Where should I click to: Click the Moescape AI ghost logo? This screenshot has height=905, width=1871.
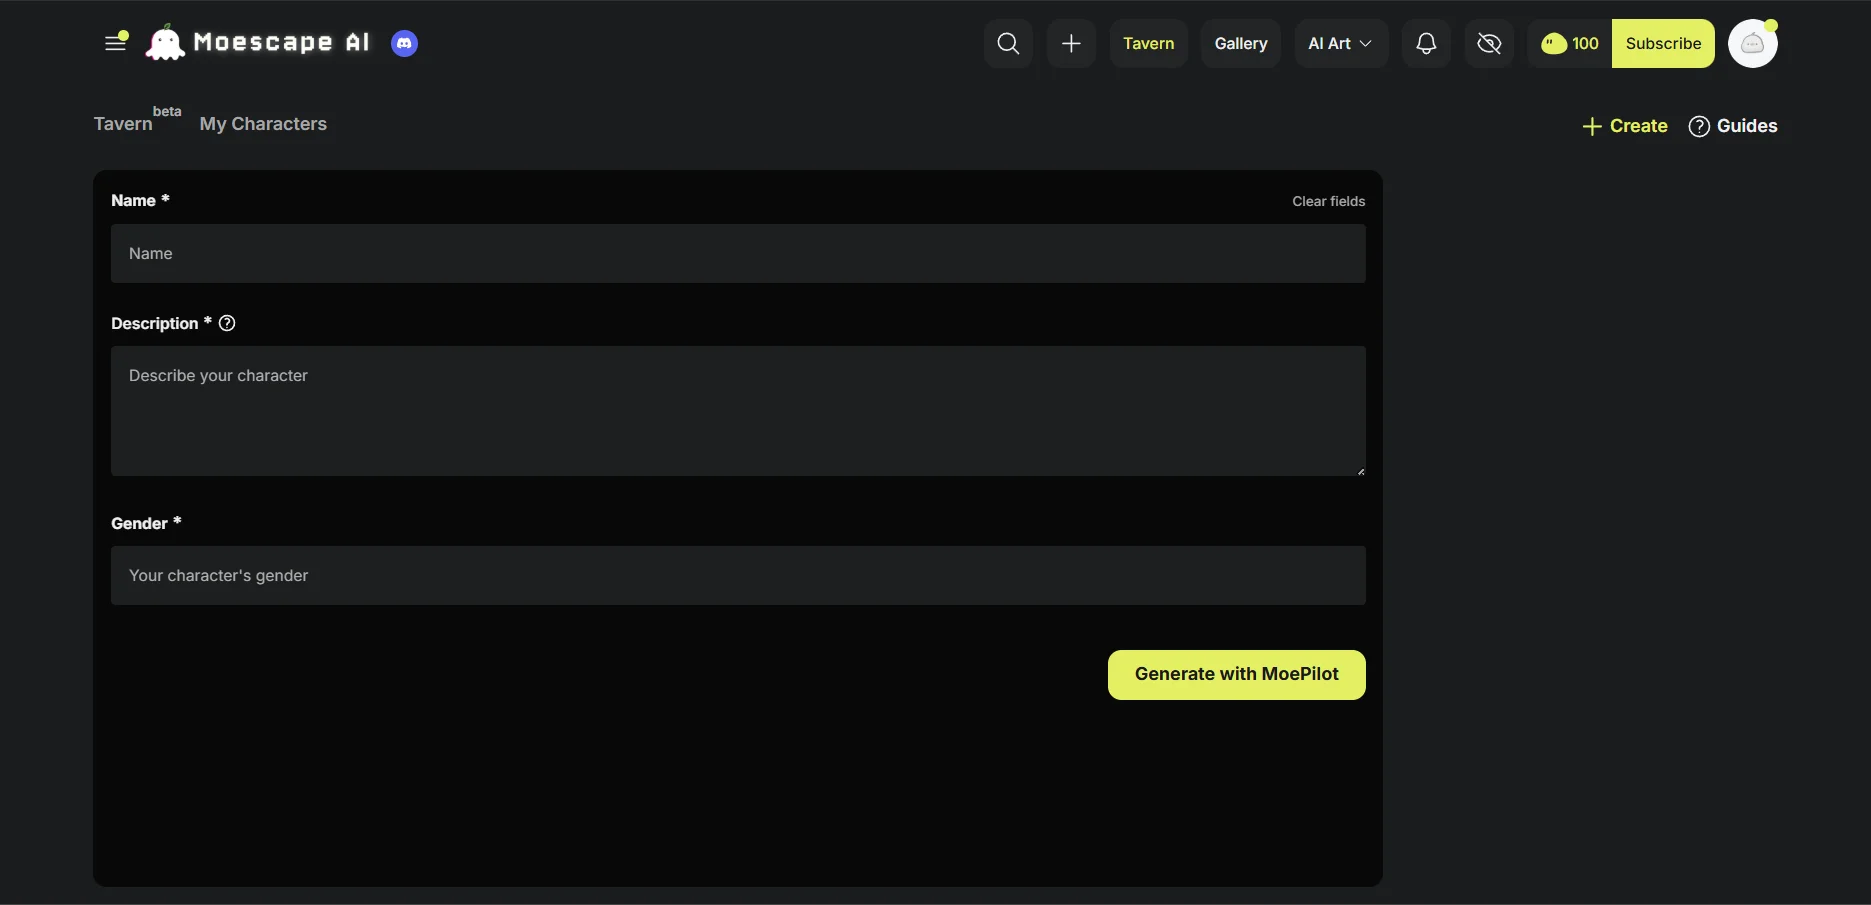point(165,43)
